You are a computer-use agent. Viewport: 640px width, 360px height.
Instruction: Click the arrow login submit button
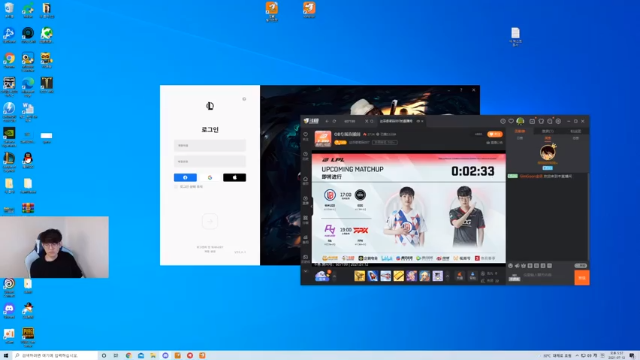point(210,221)
